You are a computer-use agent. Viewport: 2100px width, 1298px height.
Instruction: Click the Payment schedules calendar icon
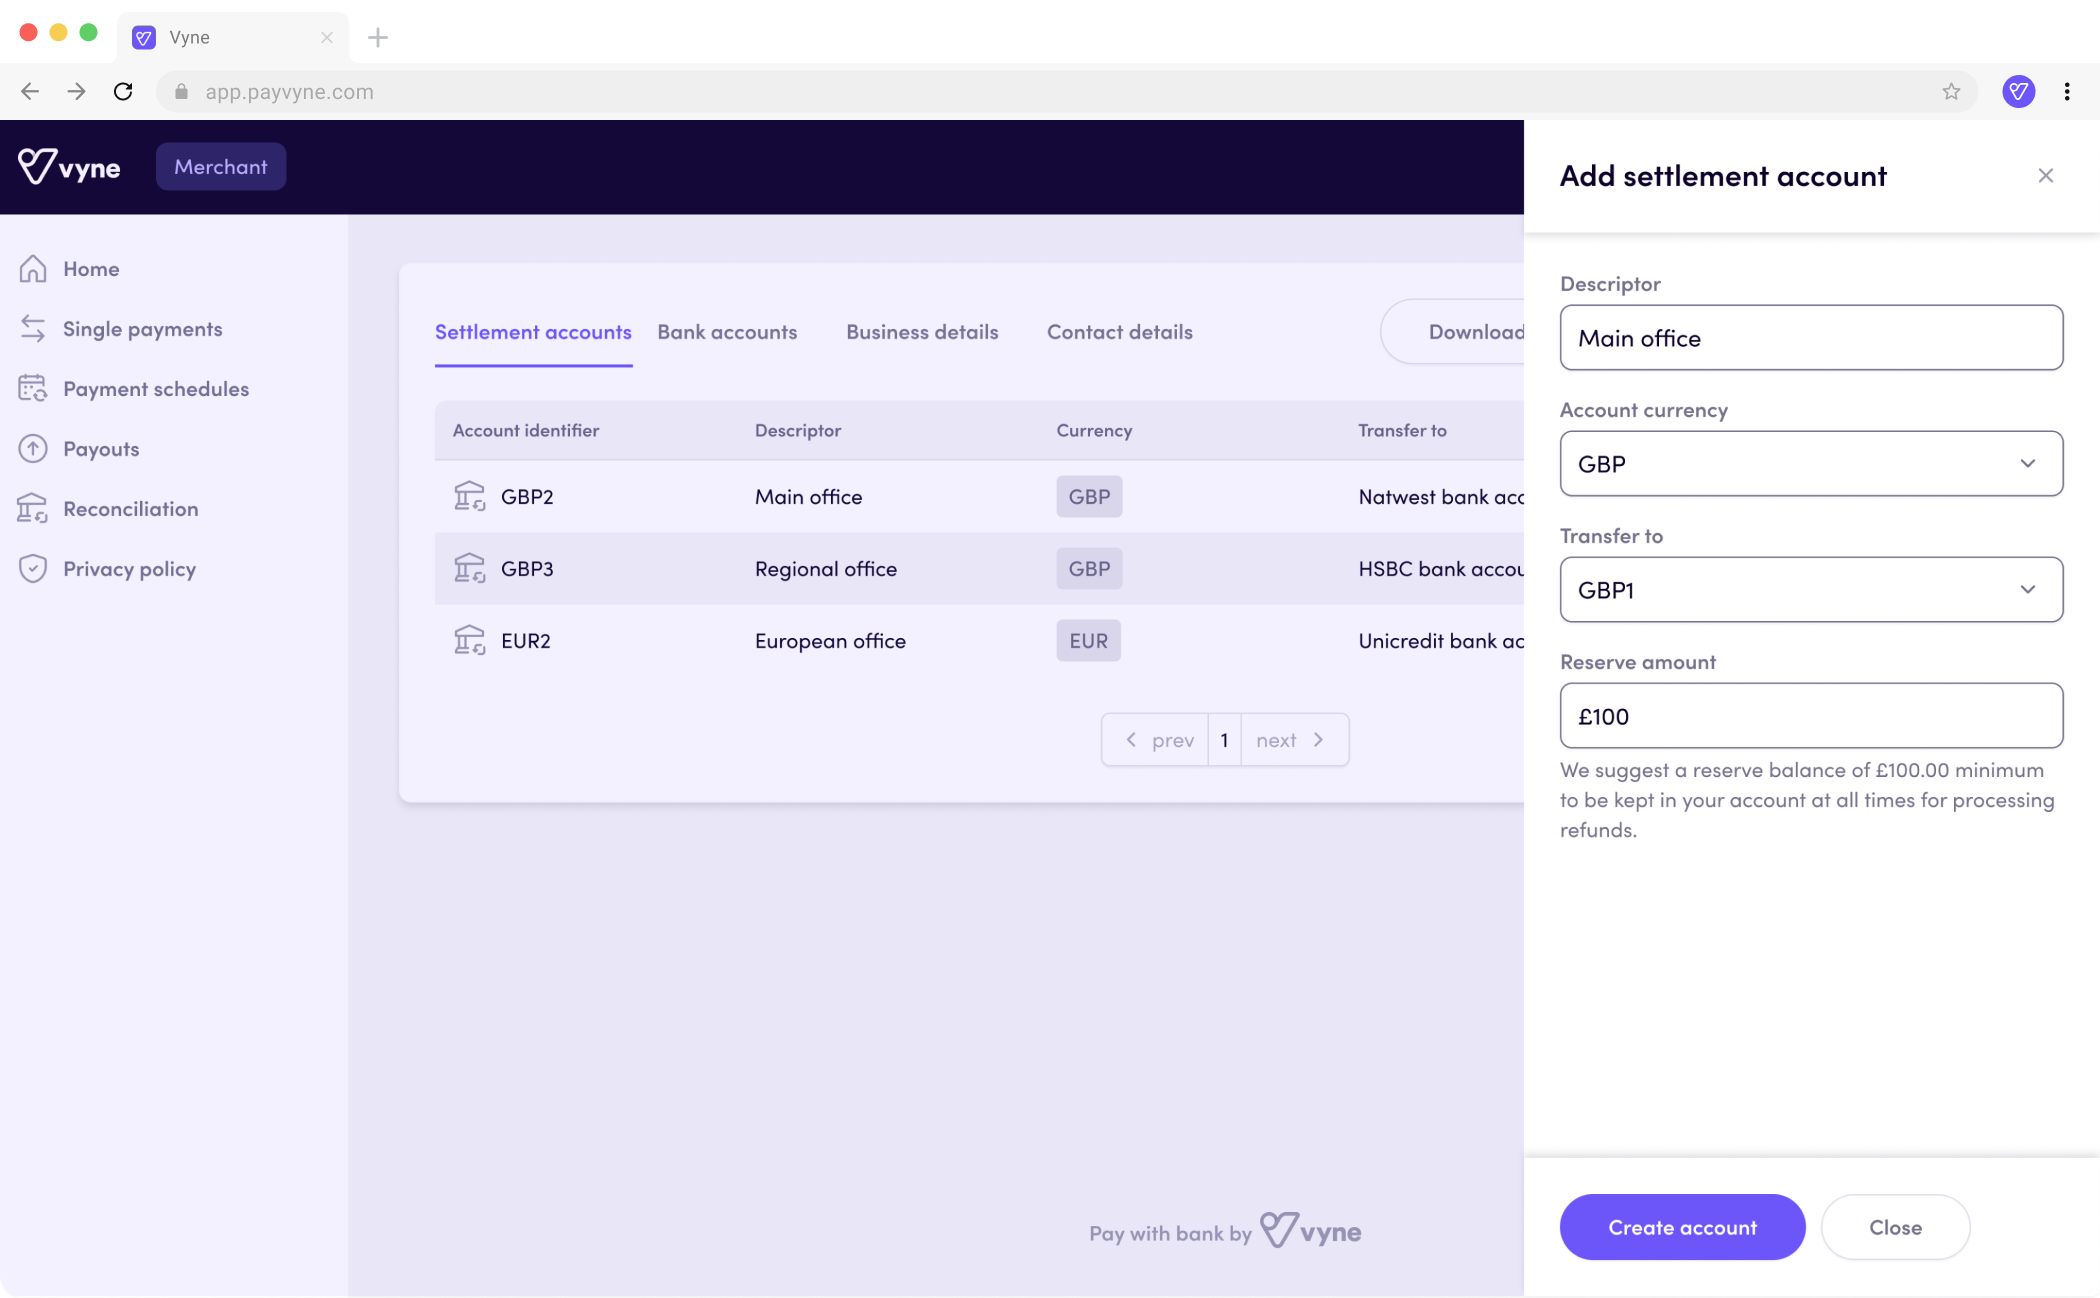coord(33,389)
